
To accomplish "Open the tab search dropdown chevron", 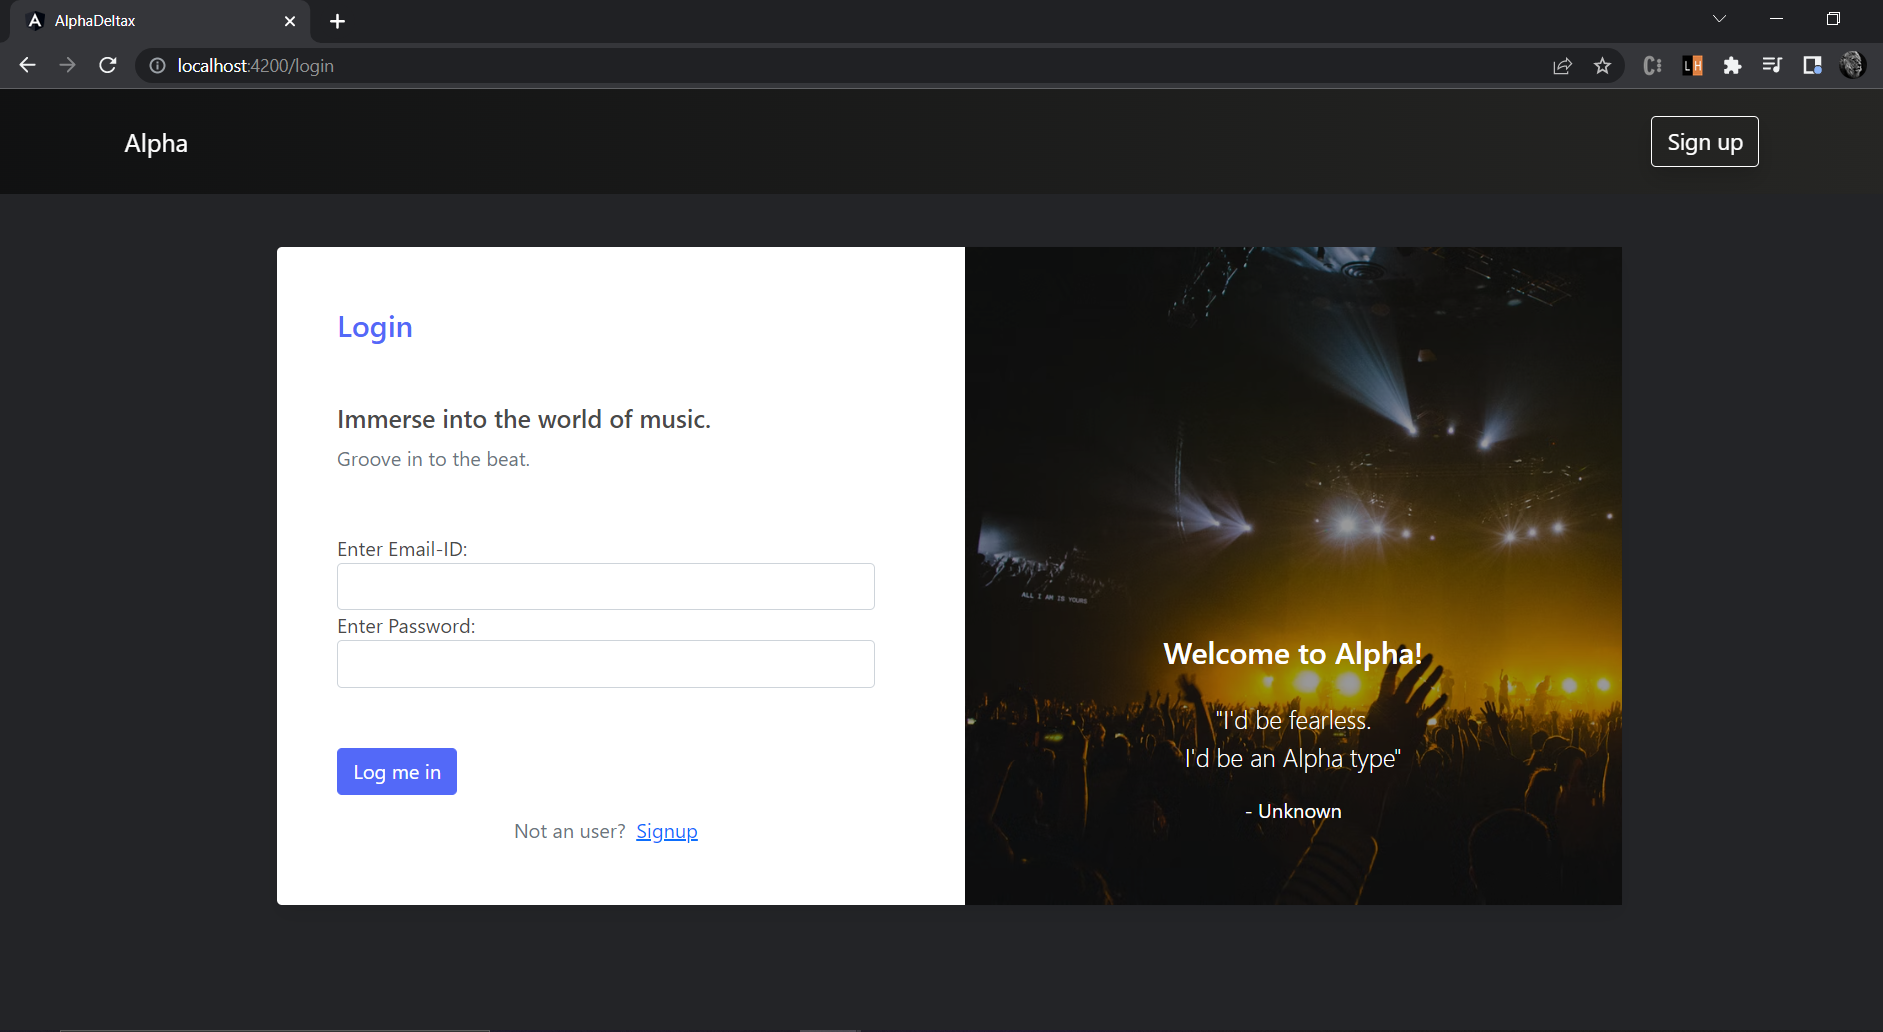I will [x=1719, y=19].
